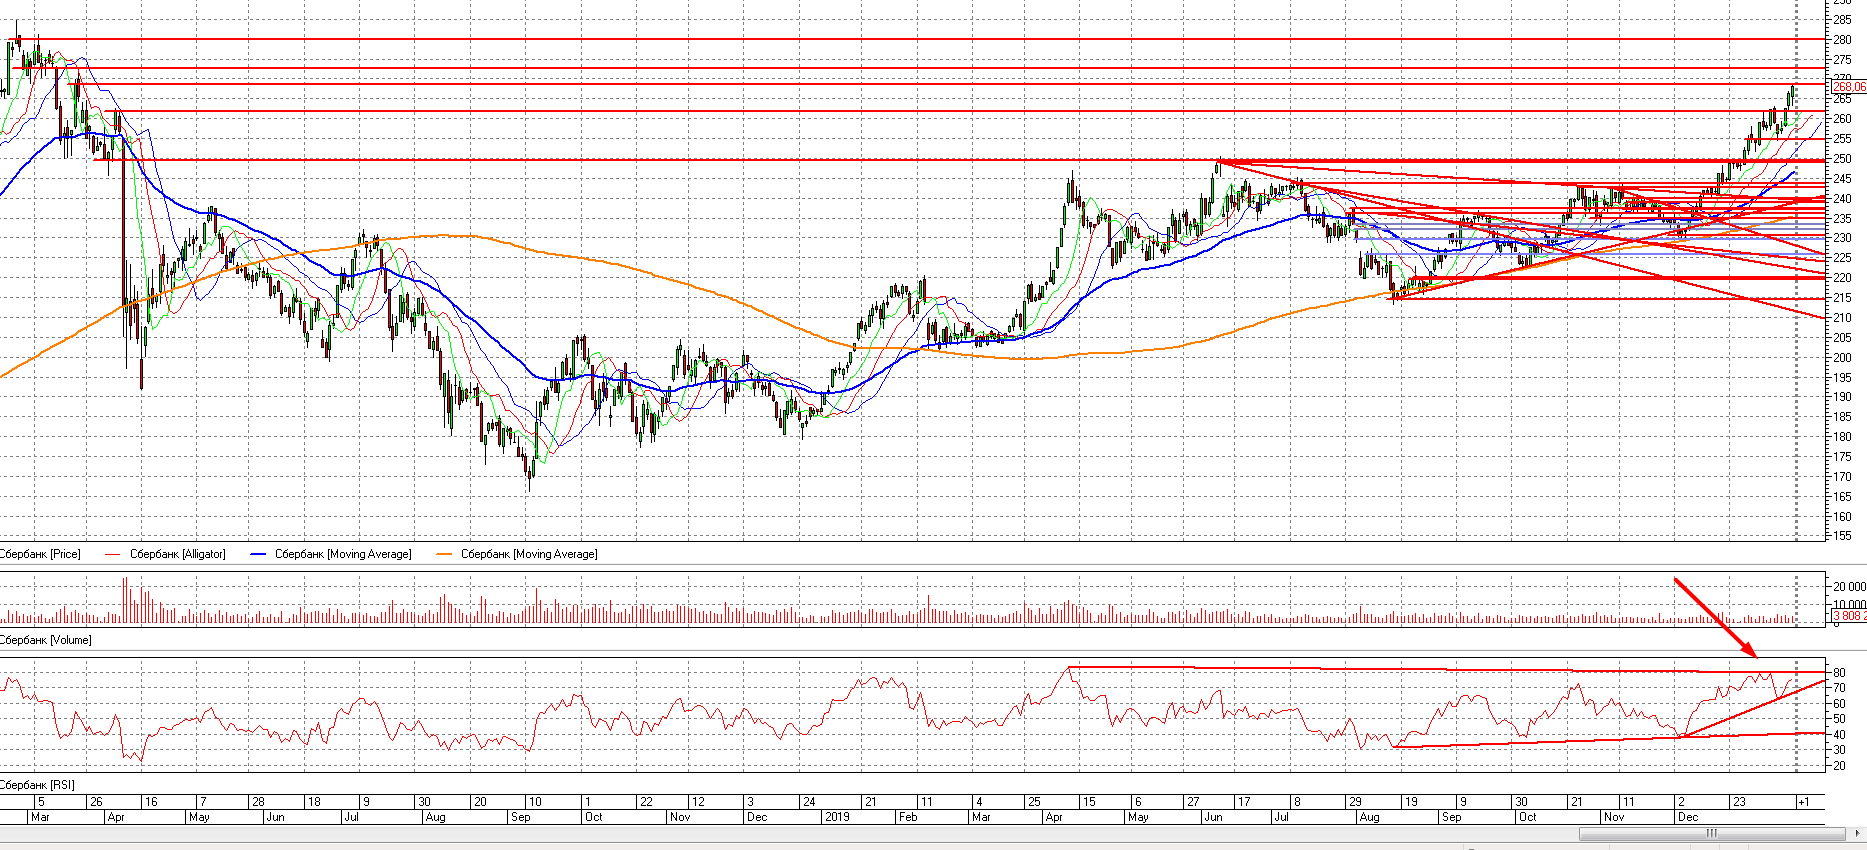
Task: Select the Сбербанк [Alligator] legend label
Action: (178, 554)
